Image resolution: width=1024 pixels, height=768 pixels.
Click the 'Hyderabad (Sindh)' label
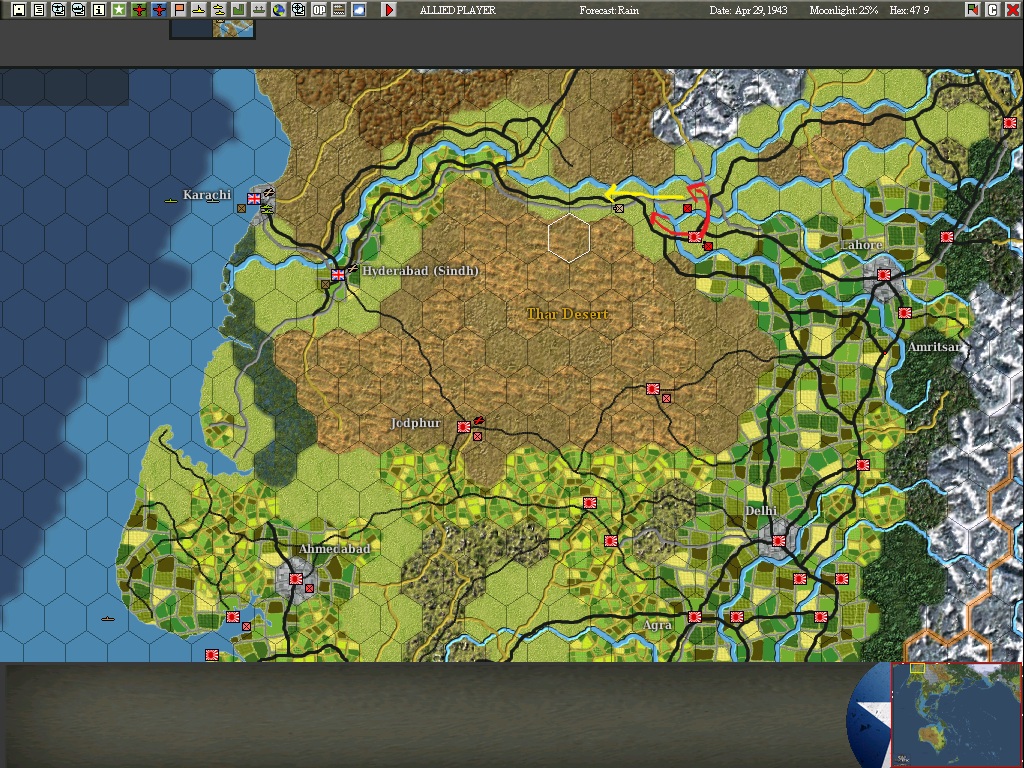pos(421,271)
